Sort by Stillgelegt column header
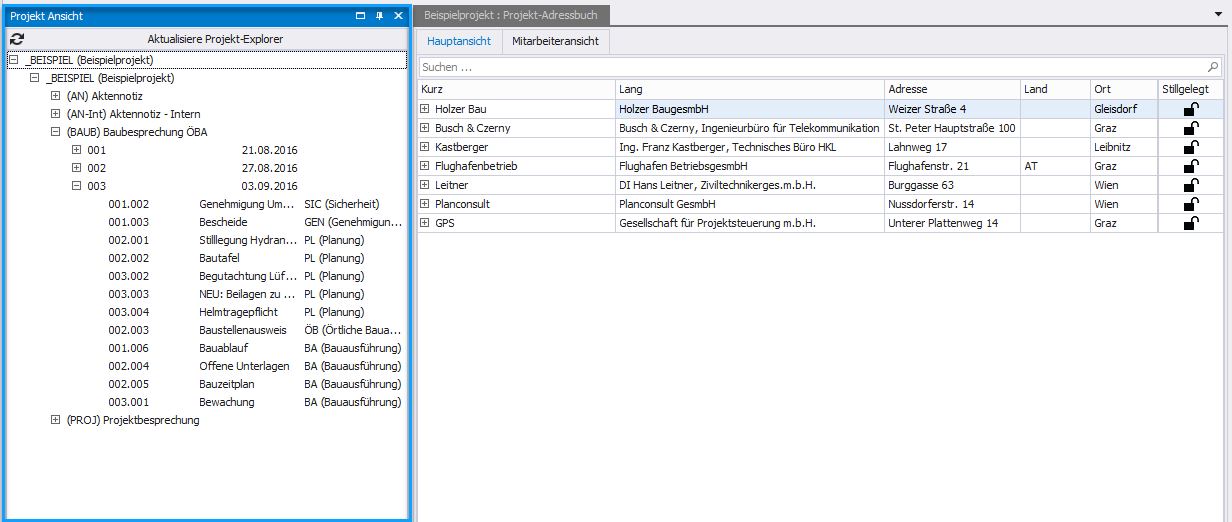 [x=1192, y=89]
